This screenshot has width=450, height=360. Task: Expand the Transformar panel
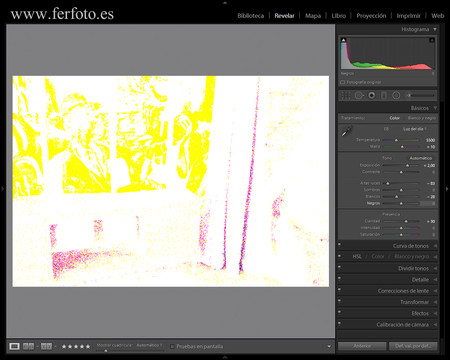click(x=435, y=302)
